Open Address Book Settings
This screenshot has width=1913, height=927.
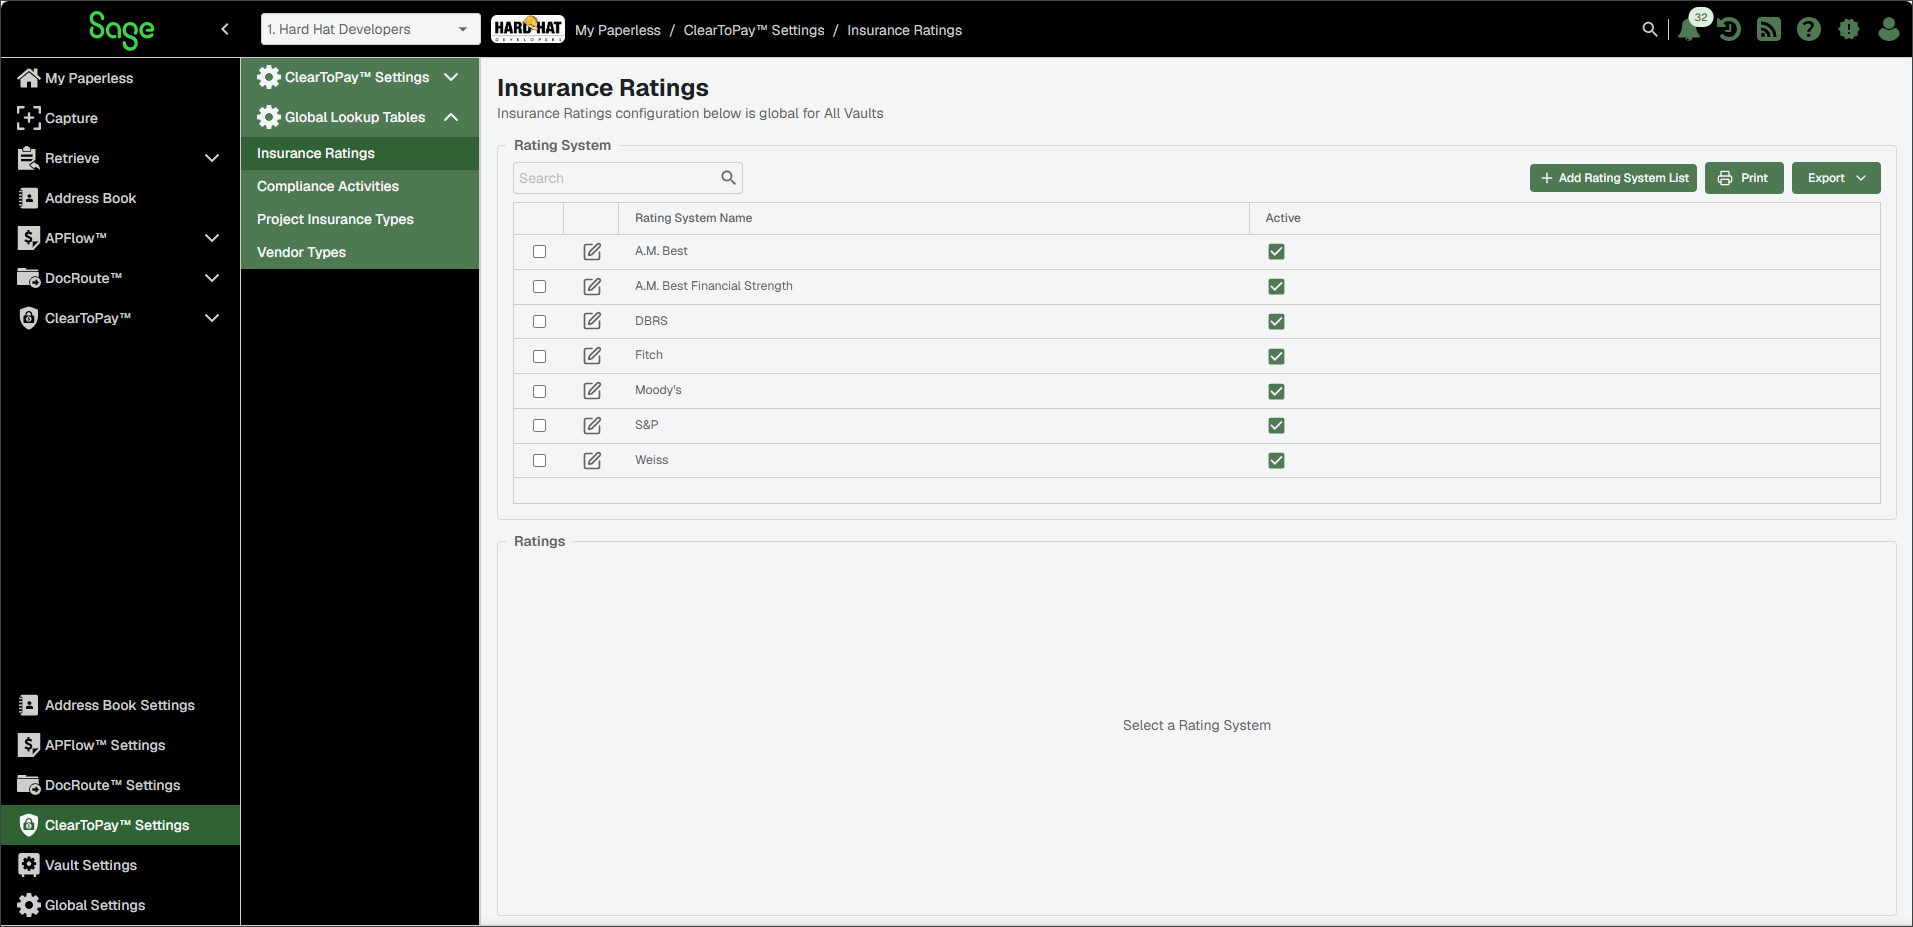point(120,705)
